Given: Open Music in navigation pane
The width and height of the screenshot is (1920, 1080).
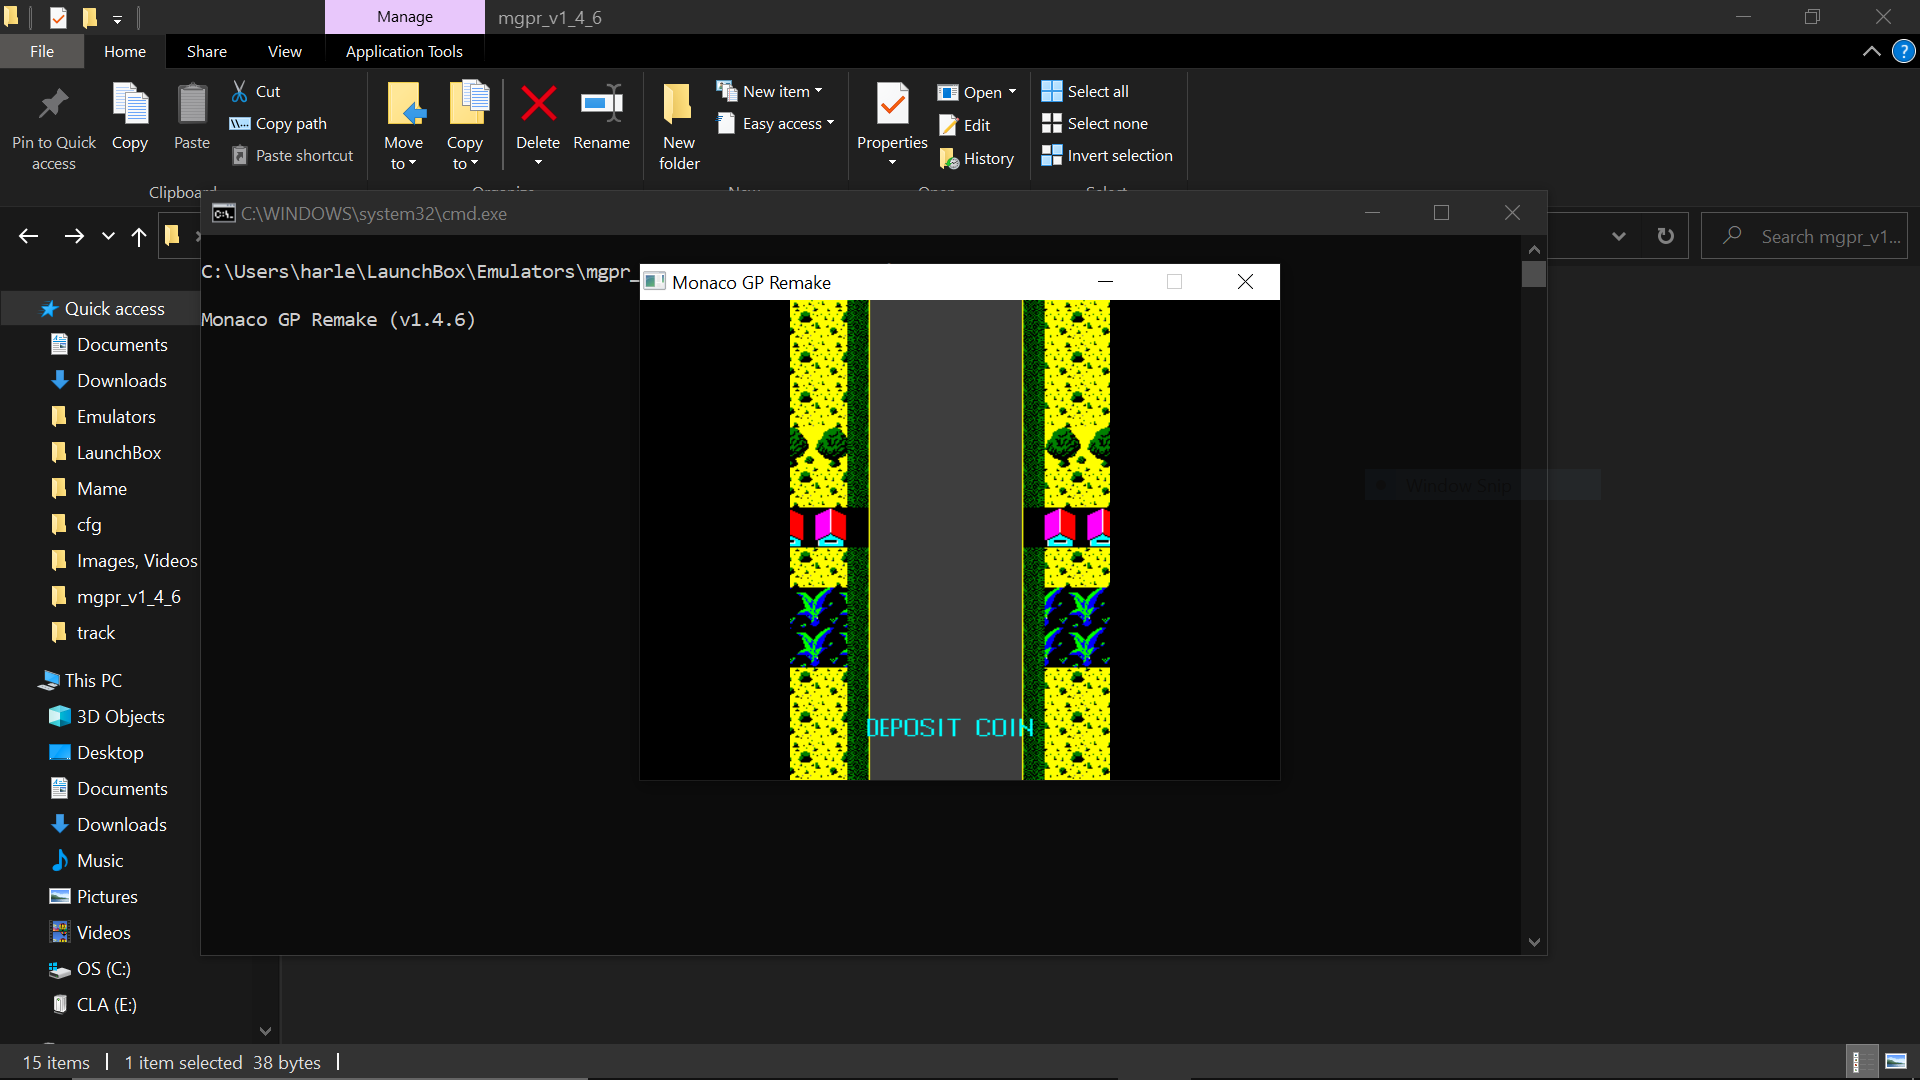Looking at the screenshot, I should click(x=100, y=860).
